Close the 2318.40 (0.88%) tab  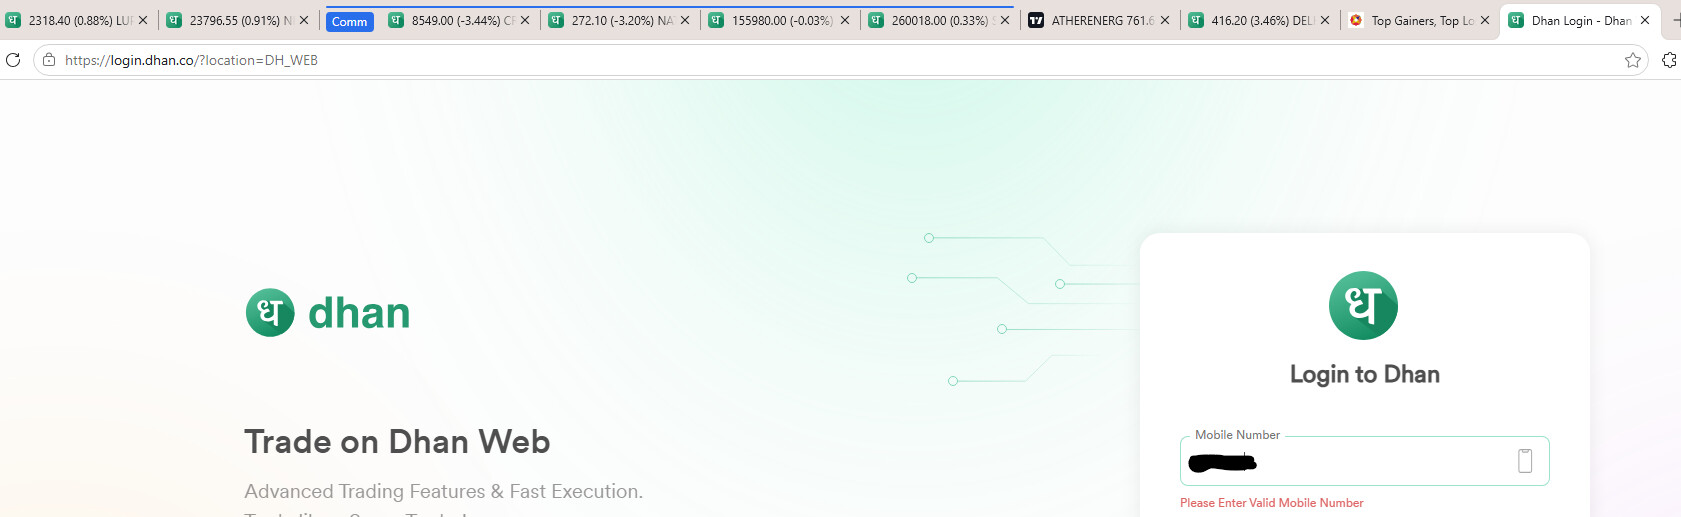pos(143,20)
